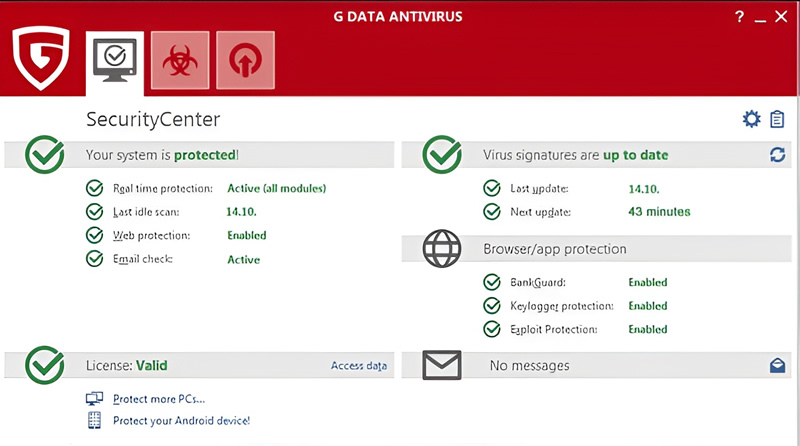Select the Web protection label

(x=152, y=236)
